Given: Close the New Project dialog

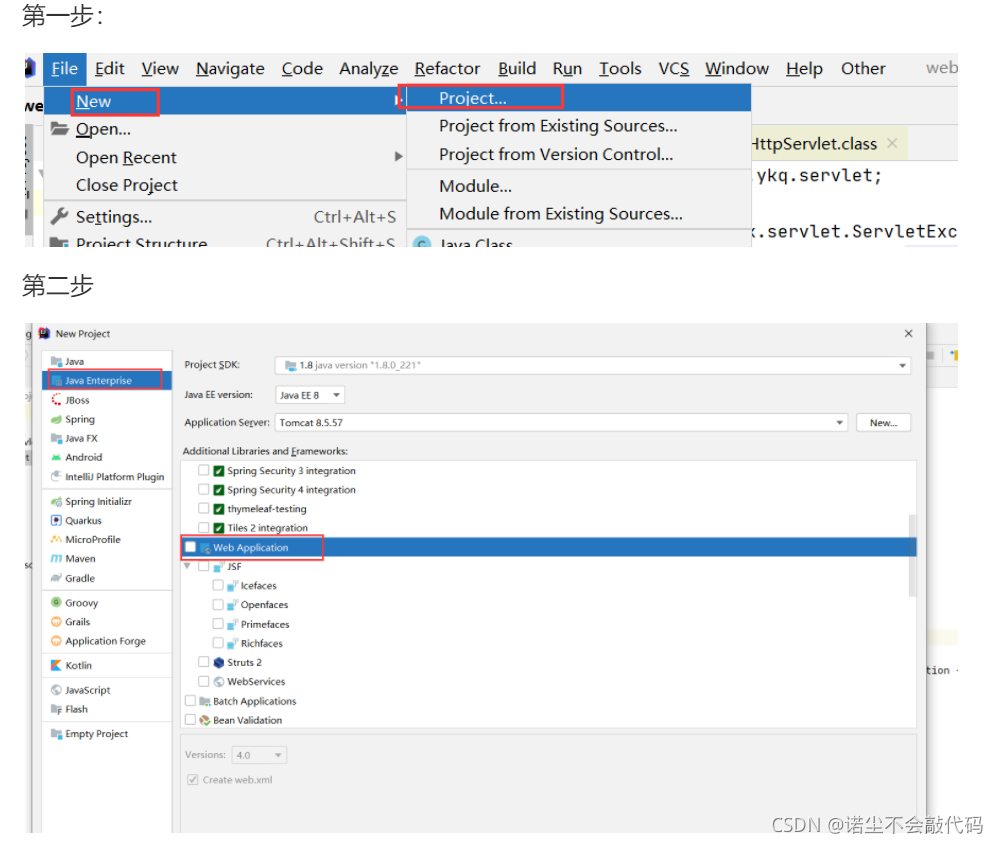Looking at the screenshot, I should [x=908, y=334].
